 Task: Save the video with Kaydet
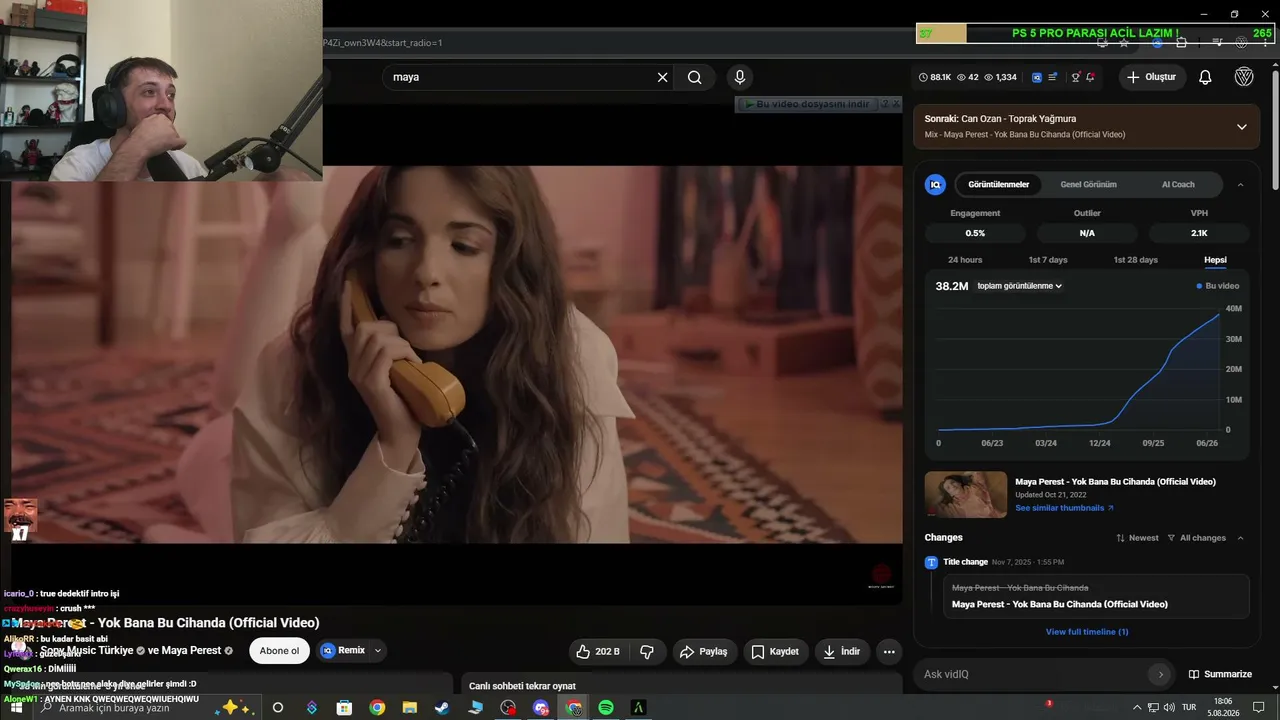click(775, 651)
